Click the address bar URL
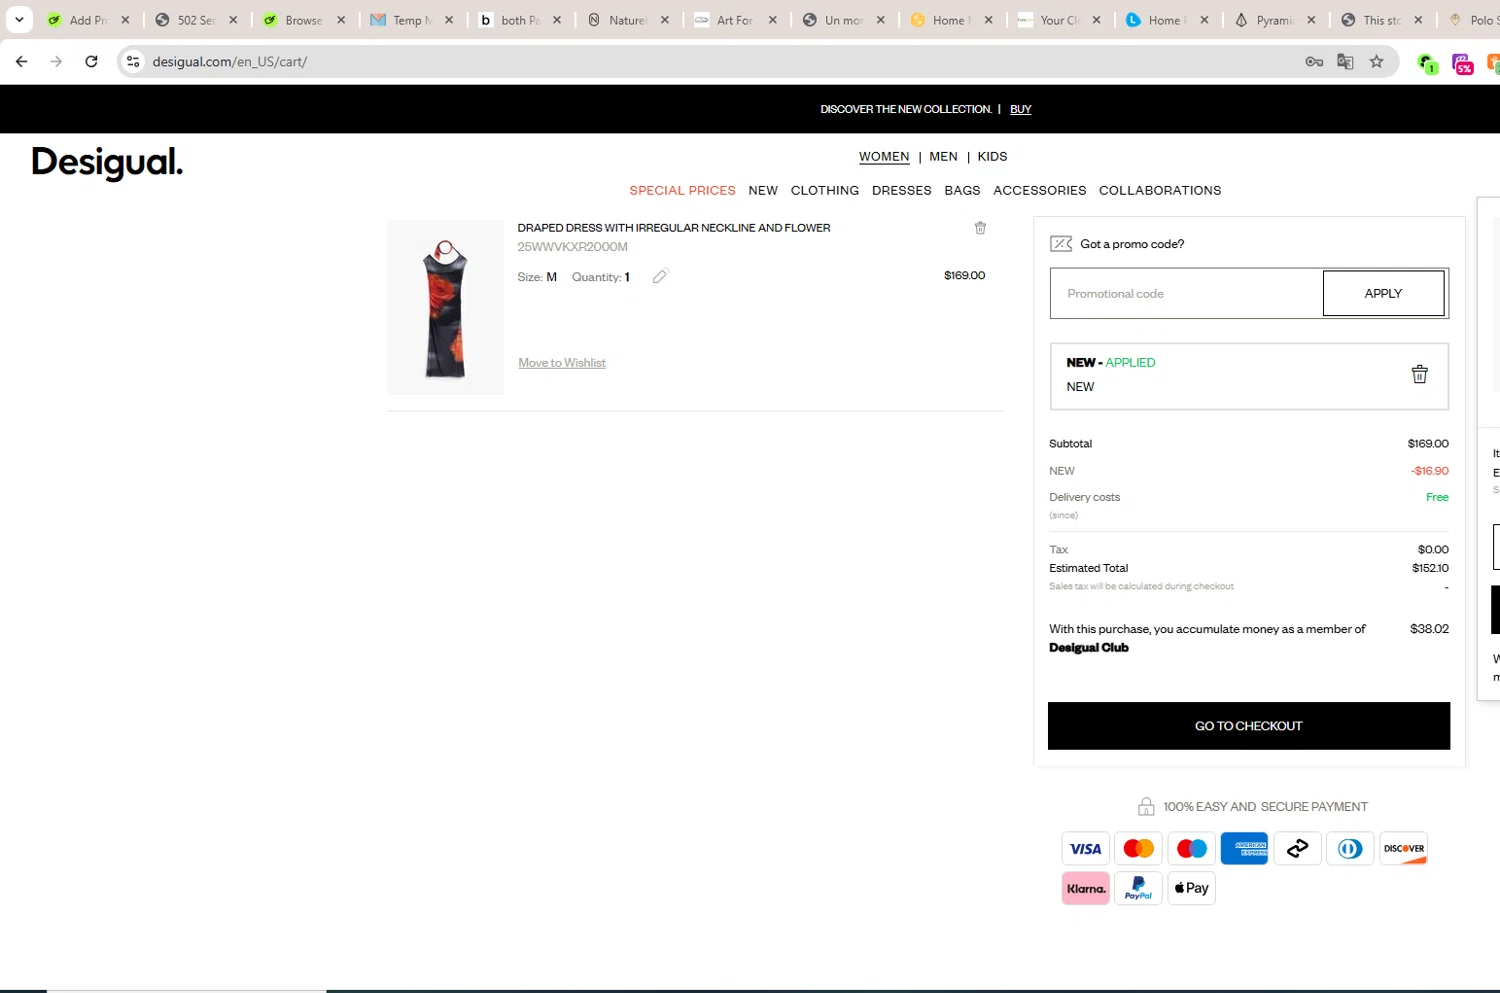1500x993 pixels. click(x=229, y=62)
